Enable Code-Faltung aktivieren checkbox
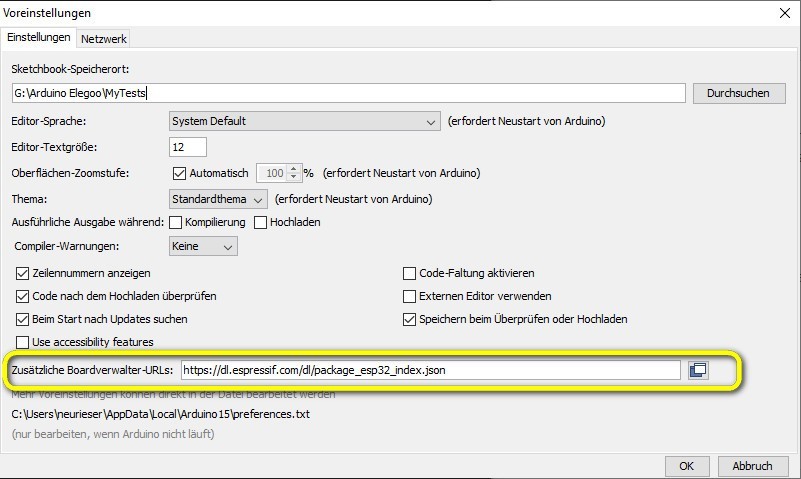The height and width of the screenshot is (479, 801). [x=409, y=273]
